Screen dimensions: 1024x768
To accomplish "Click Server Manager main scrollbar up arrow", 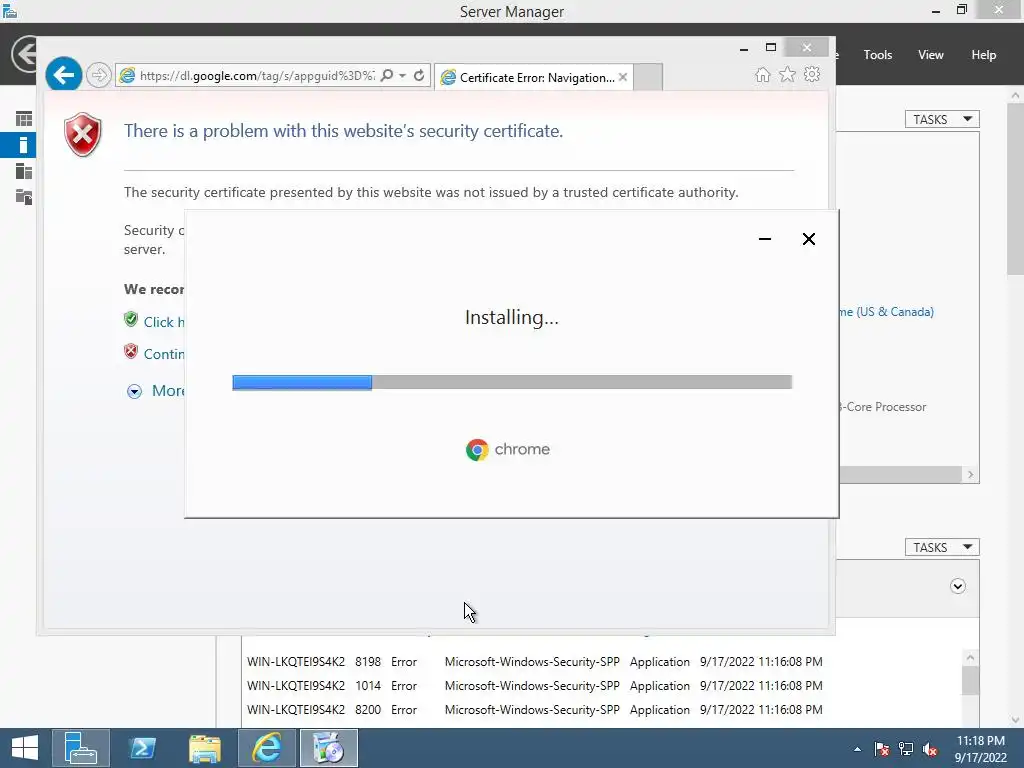I will pyautogui.click(x=1016, y=95).
